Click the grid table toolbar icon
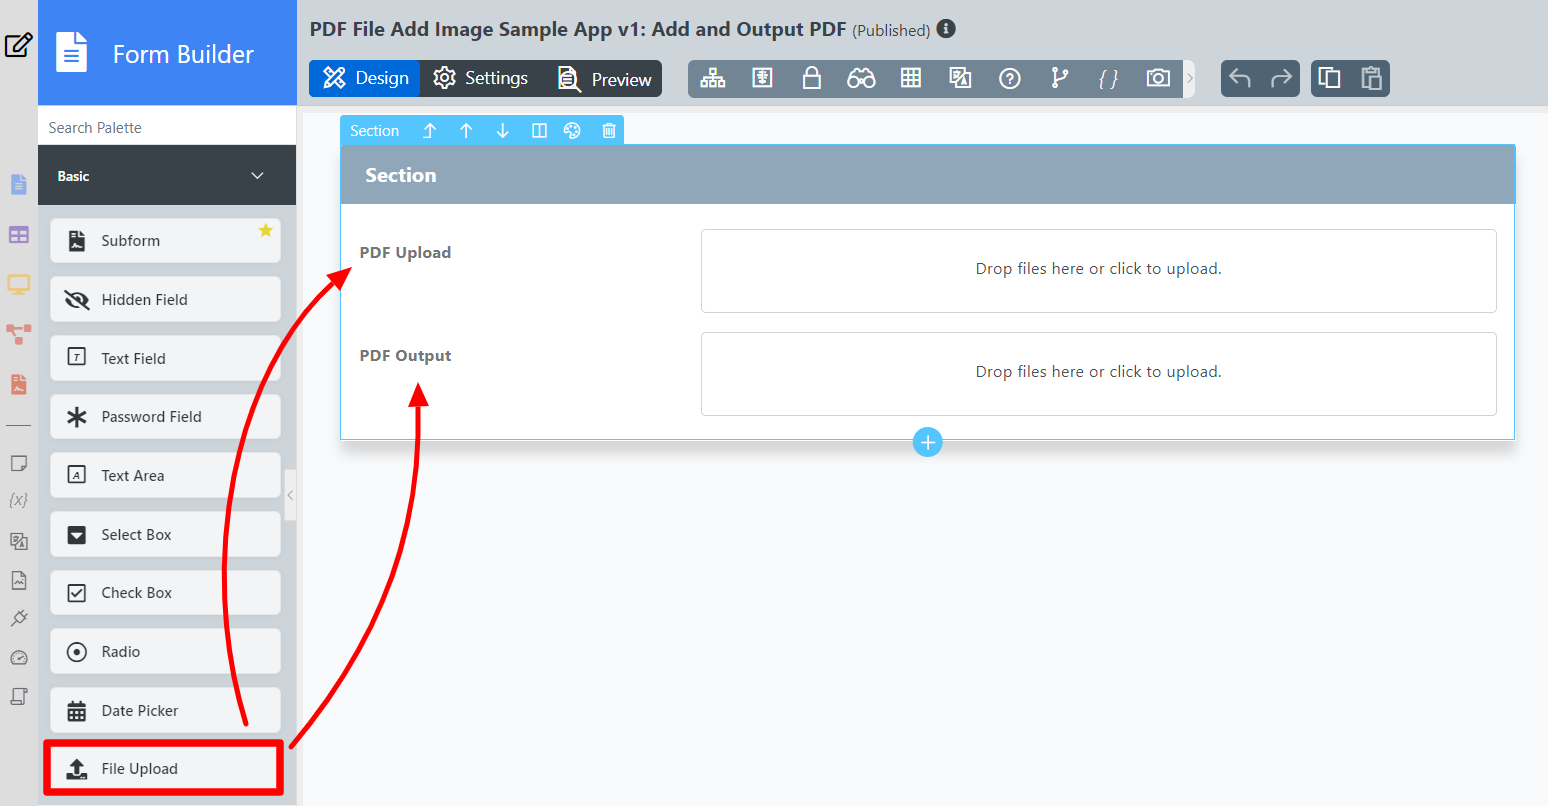Viewport: 1548px width, 806px height. click(x=911, y=78)
